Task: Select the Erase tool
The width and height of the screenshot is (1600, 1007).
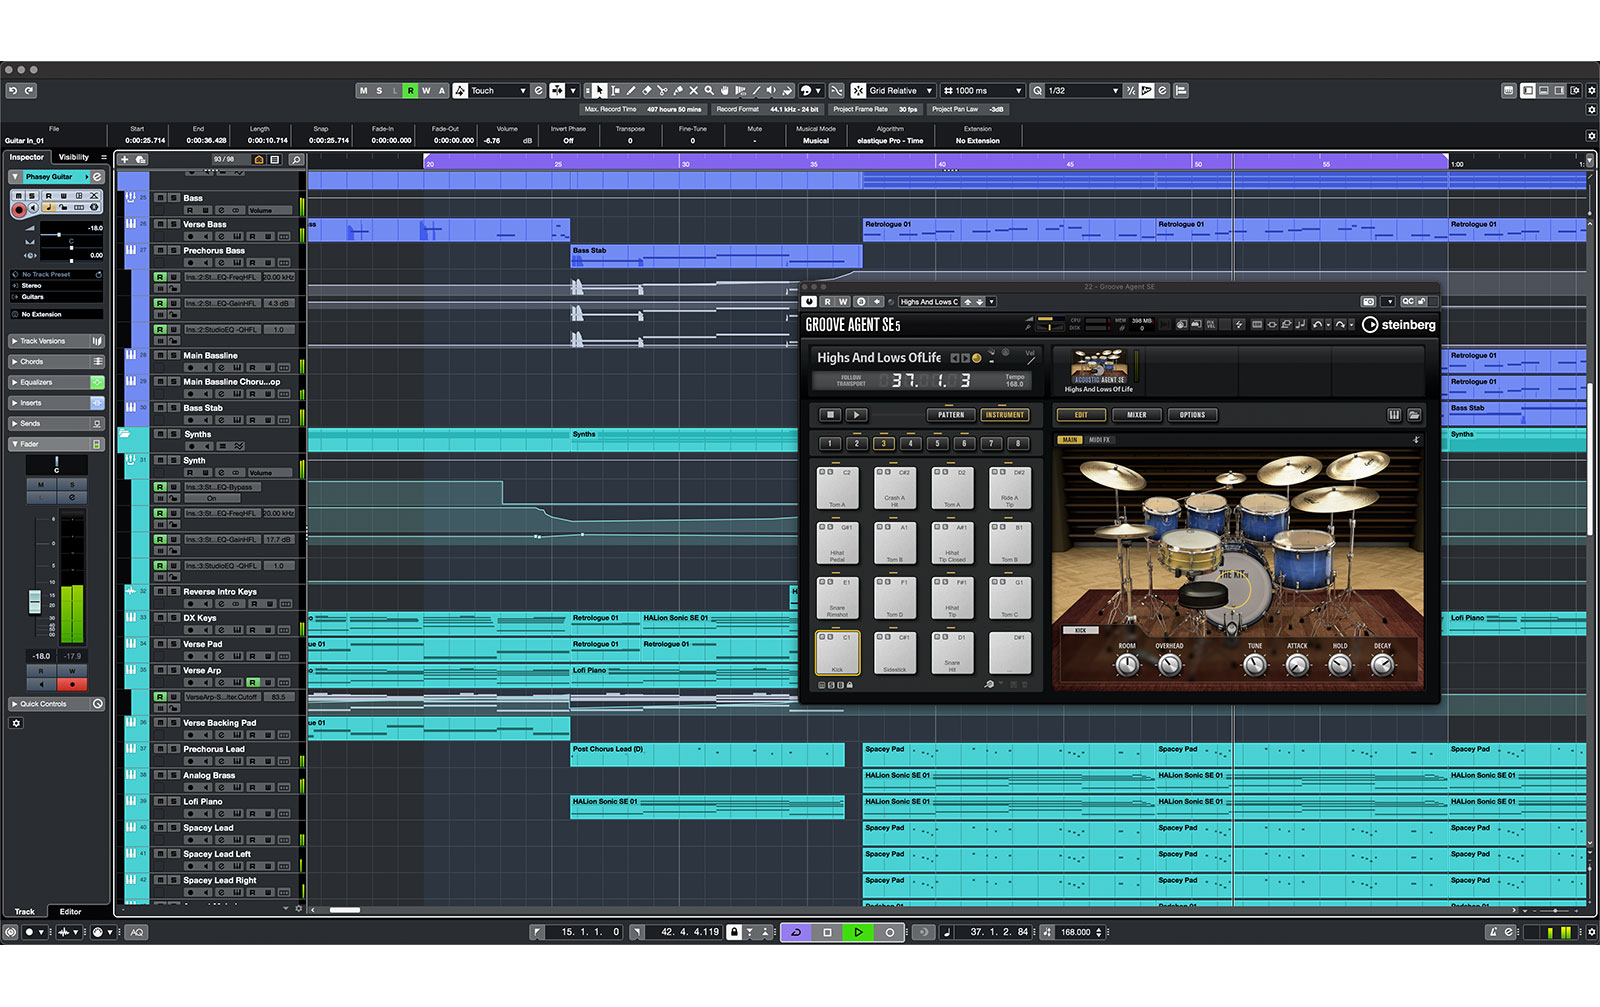Action: pos(646,90)
